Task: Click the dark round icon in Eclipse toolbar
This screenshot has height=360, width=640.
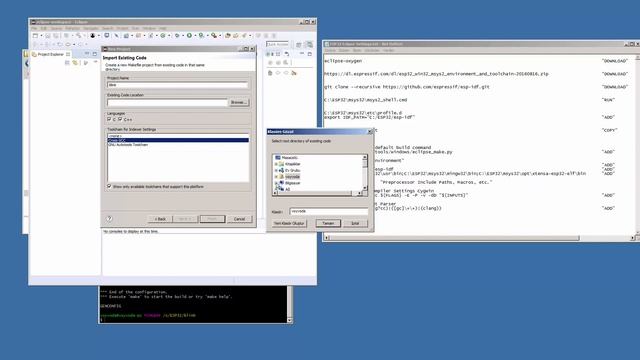Action: pyautogui.click(x=93, y=36)
